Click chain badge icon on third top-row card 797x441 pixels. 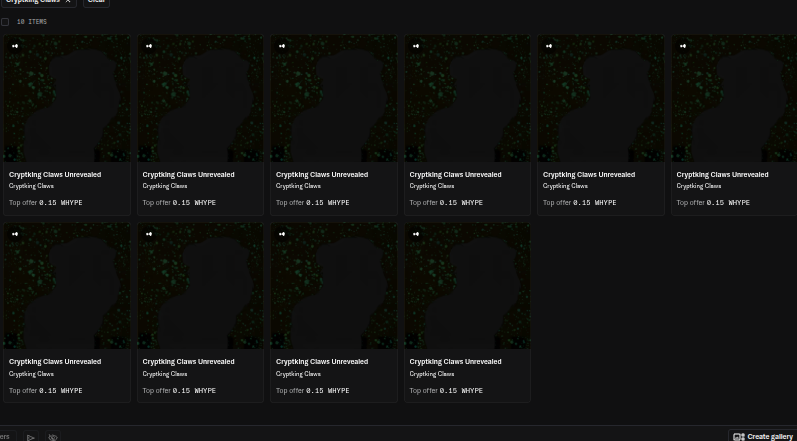tap(282, 46)
